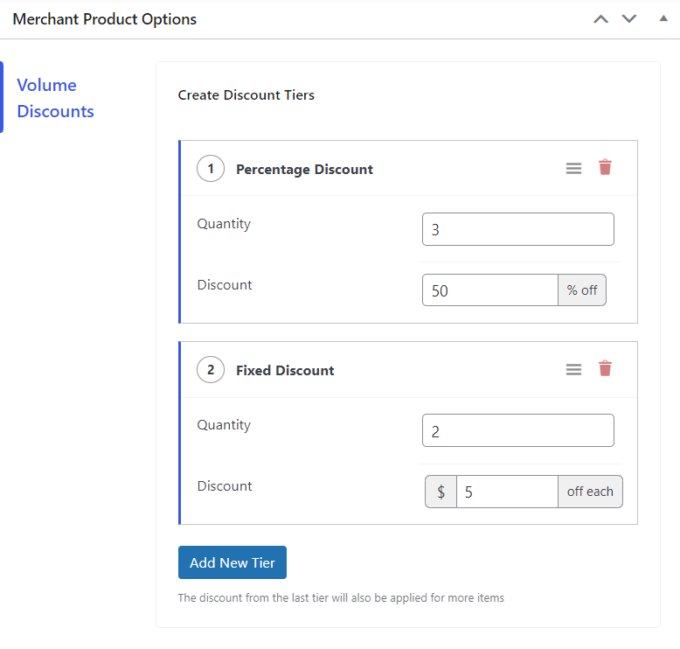
Task: Focus the Quantity field with value 3
Action: click(x=518, y=229)
